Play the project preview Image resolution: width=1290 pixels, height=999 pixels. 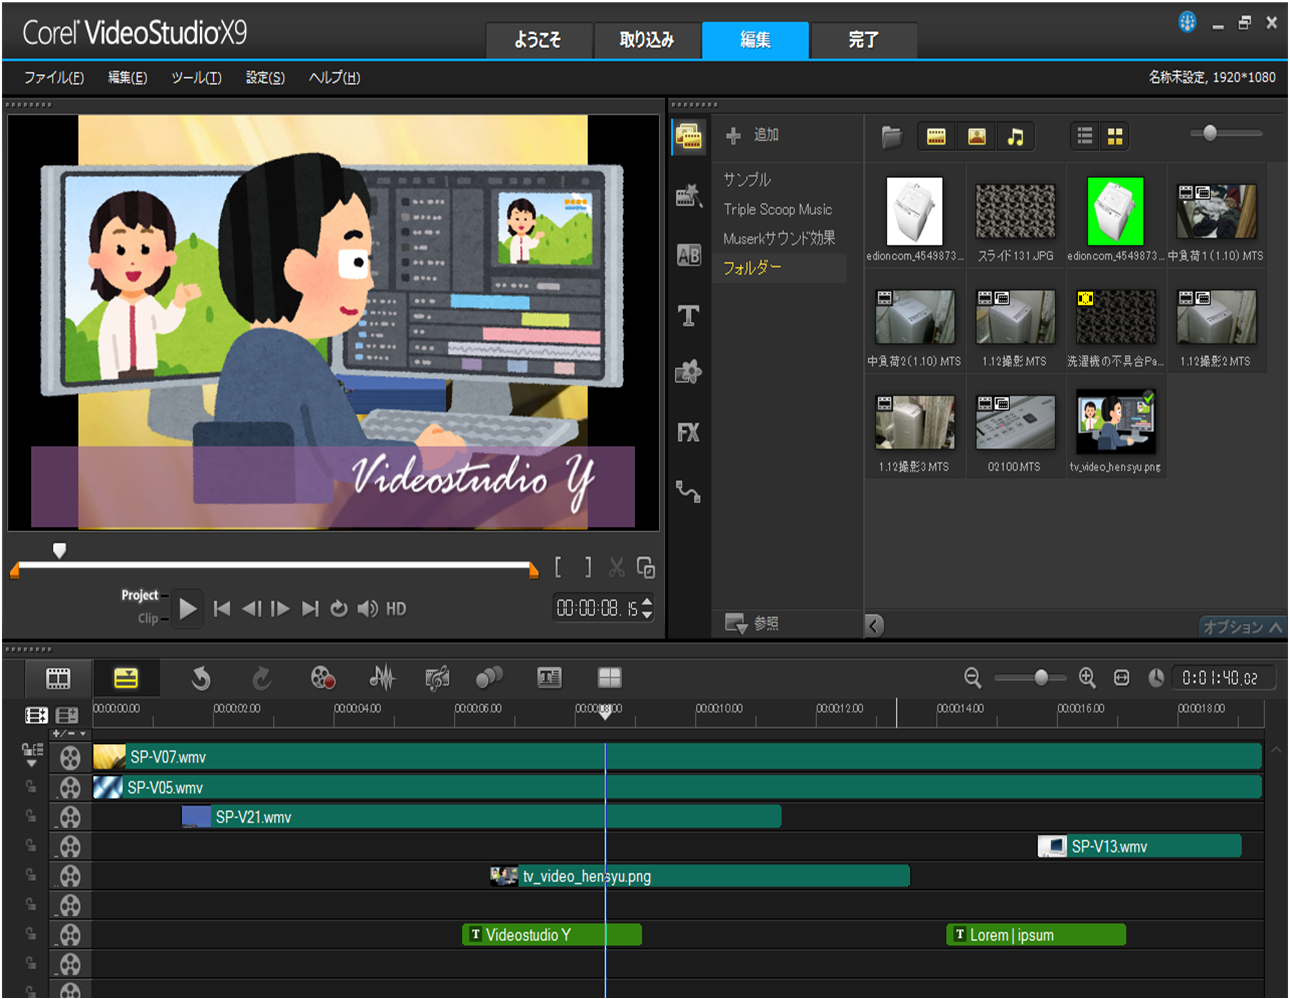pyautogui.click(x=188, y=608)
